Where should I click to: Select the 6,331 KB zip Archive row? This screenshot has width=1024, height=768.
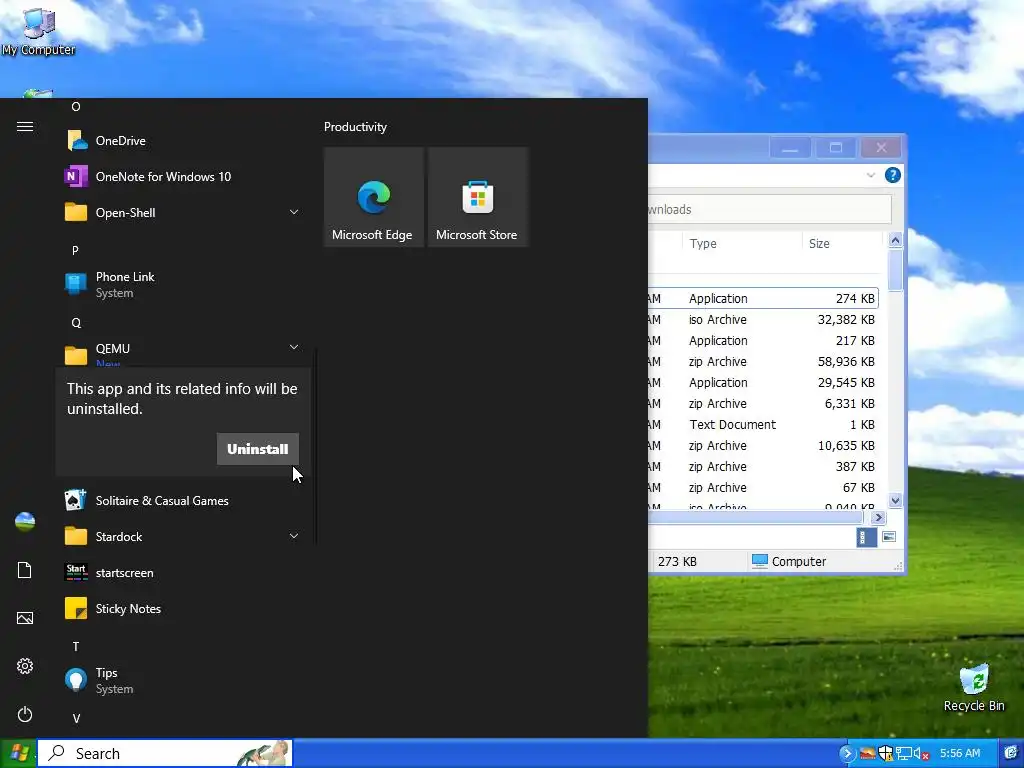763,404
